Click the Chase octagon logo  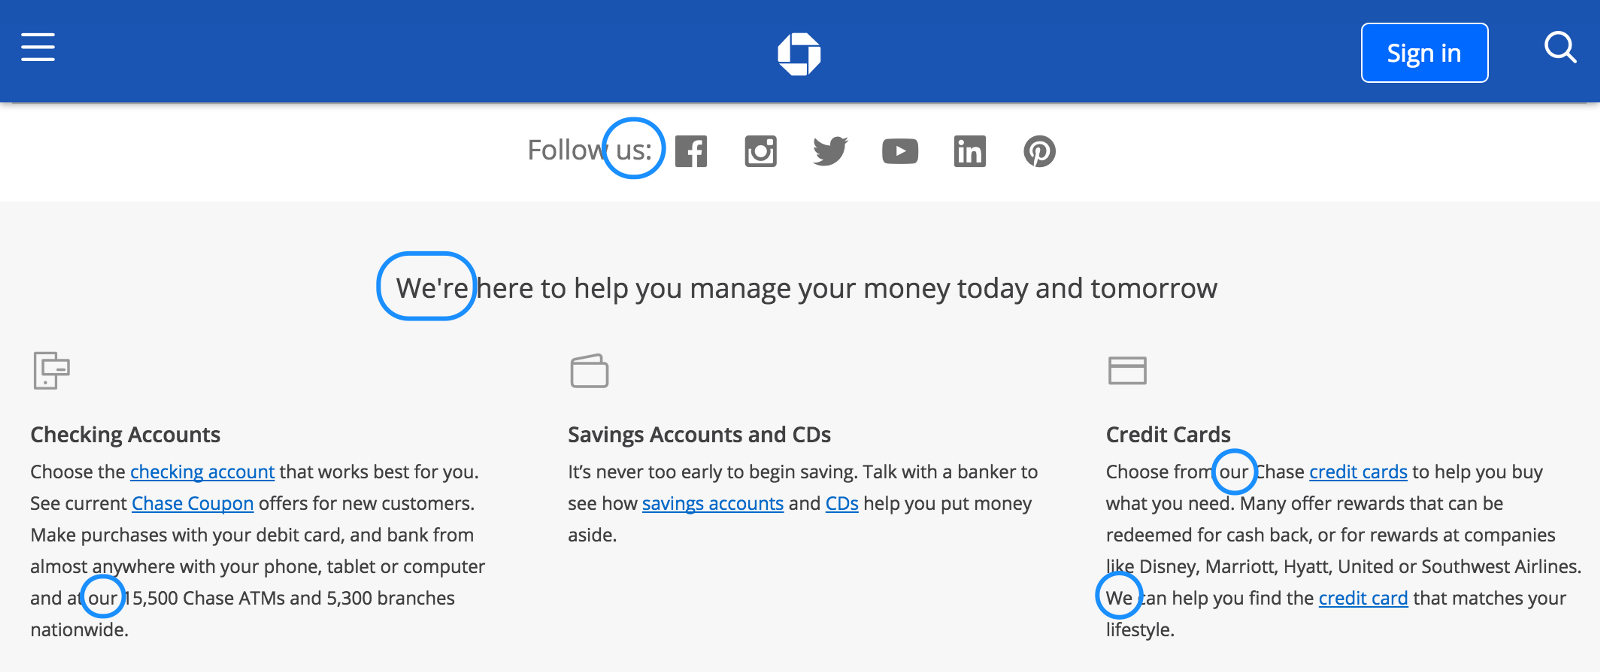coord(799,54)
